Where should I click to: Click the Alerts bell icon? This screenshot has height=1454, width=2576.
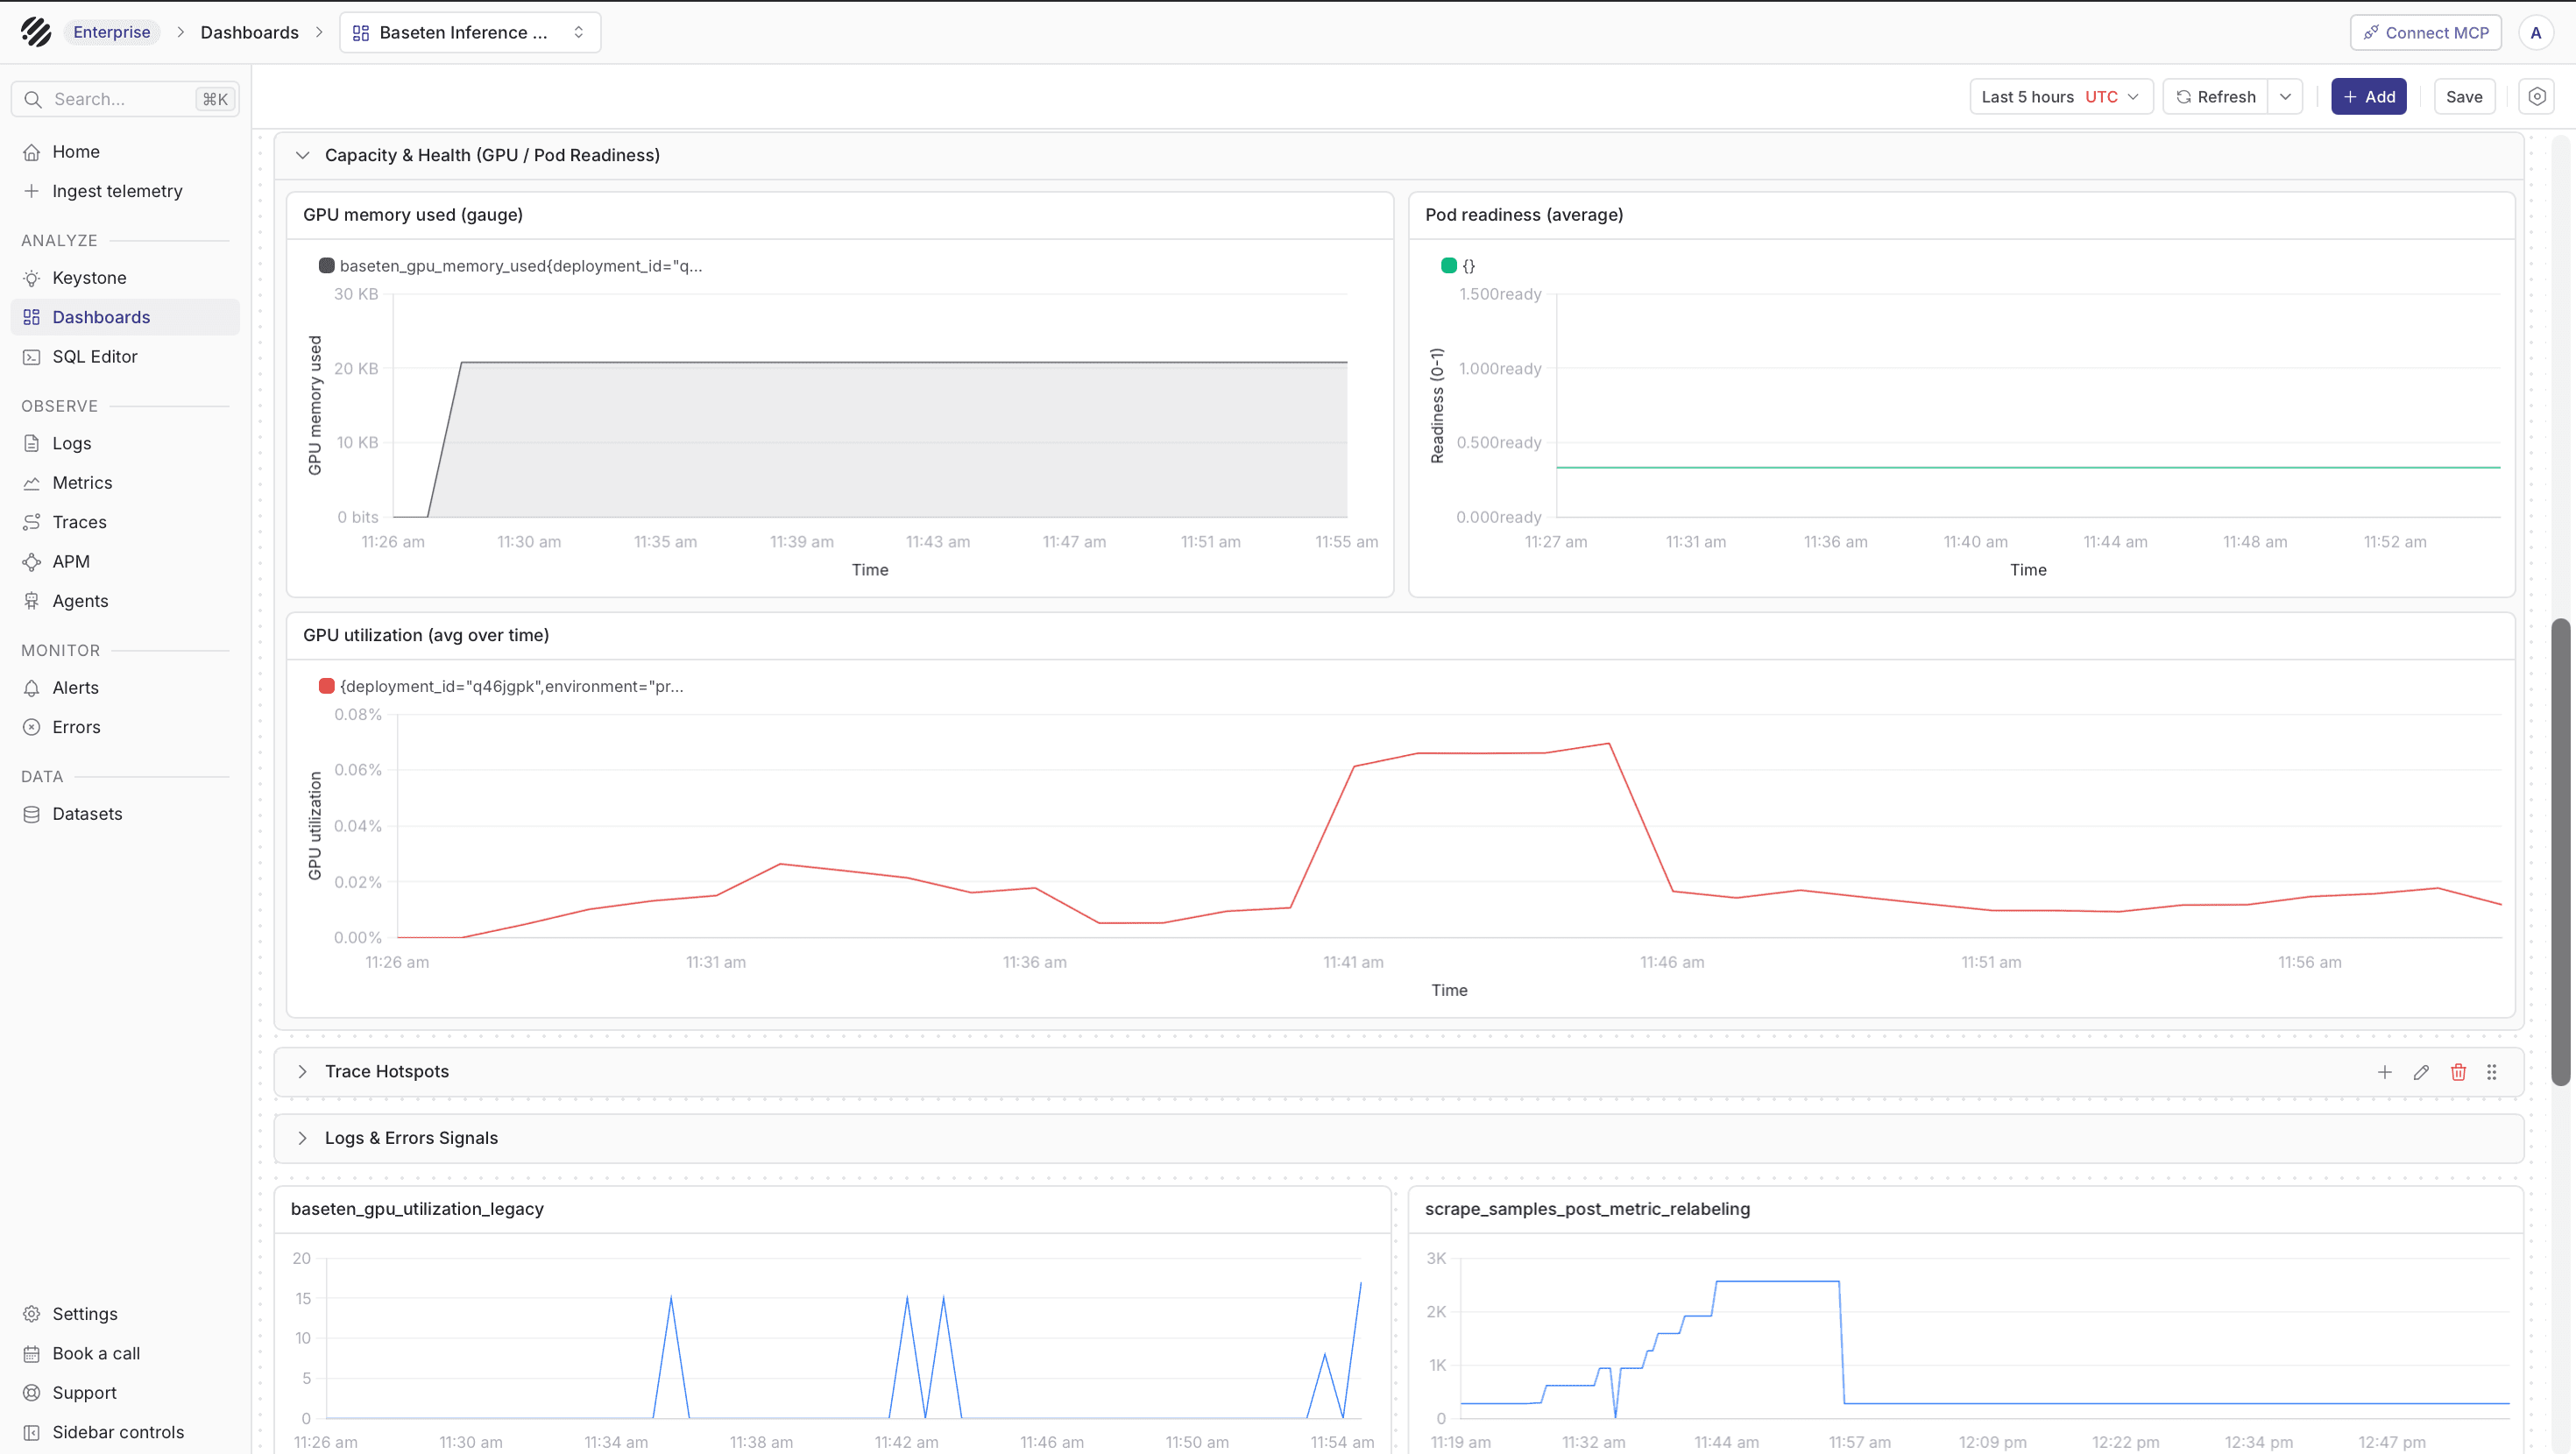pos(32,688)
